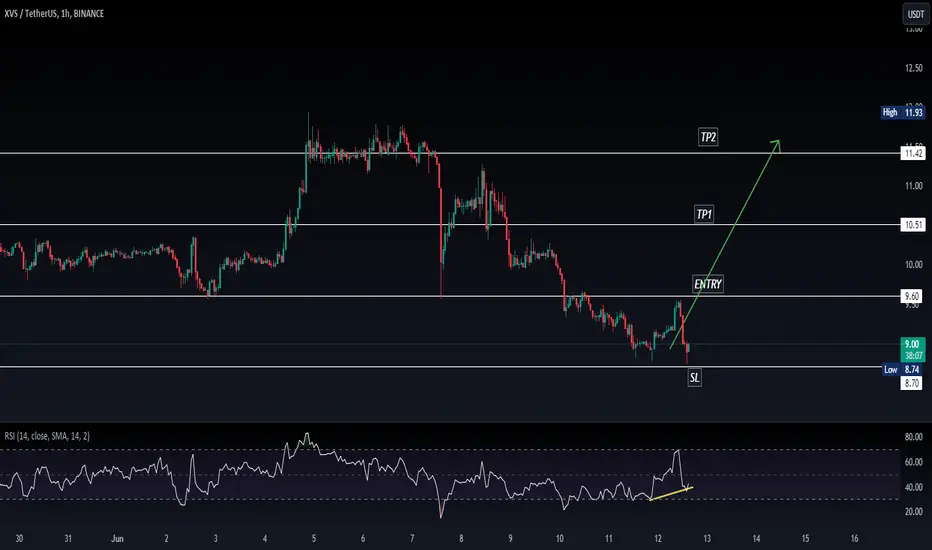The image size is (932, 550).
Task: Click the date 5 on time axis
Action: click(314, 539)
